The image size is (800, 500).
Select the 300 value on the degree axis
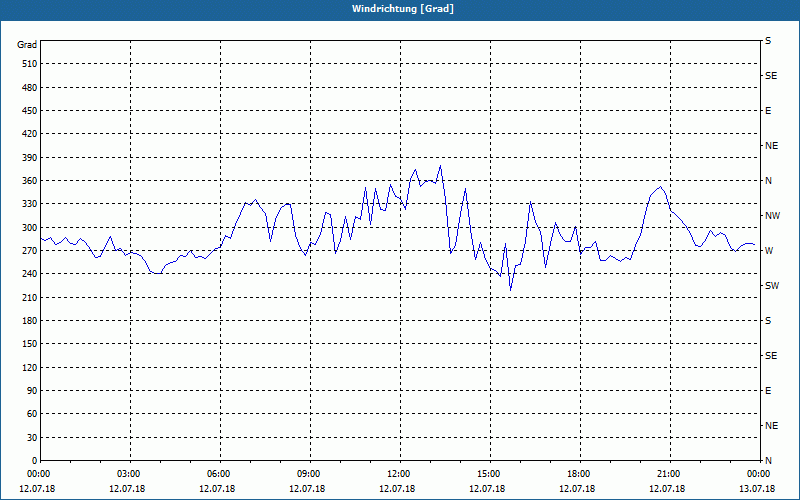click(x=30, y=228)
